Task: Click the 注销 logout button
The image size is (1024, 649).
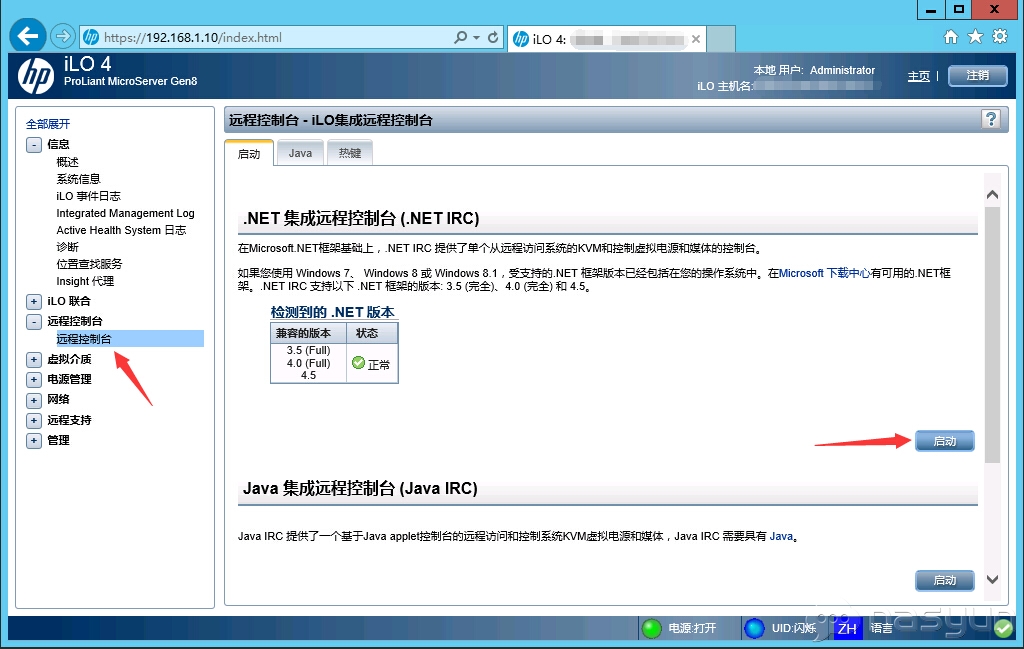Action: [x=978, y=76]
